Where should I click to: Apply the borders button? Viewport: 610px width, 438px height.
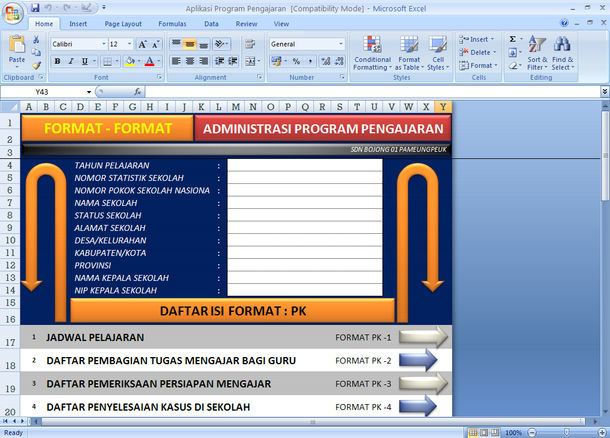[x=107, y=61]
